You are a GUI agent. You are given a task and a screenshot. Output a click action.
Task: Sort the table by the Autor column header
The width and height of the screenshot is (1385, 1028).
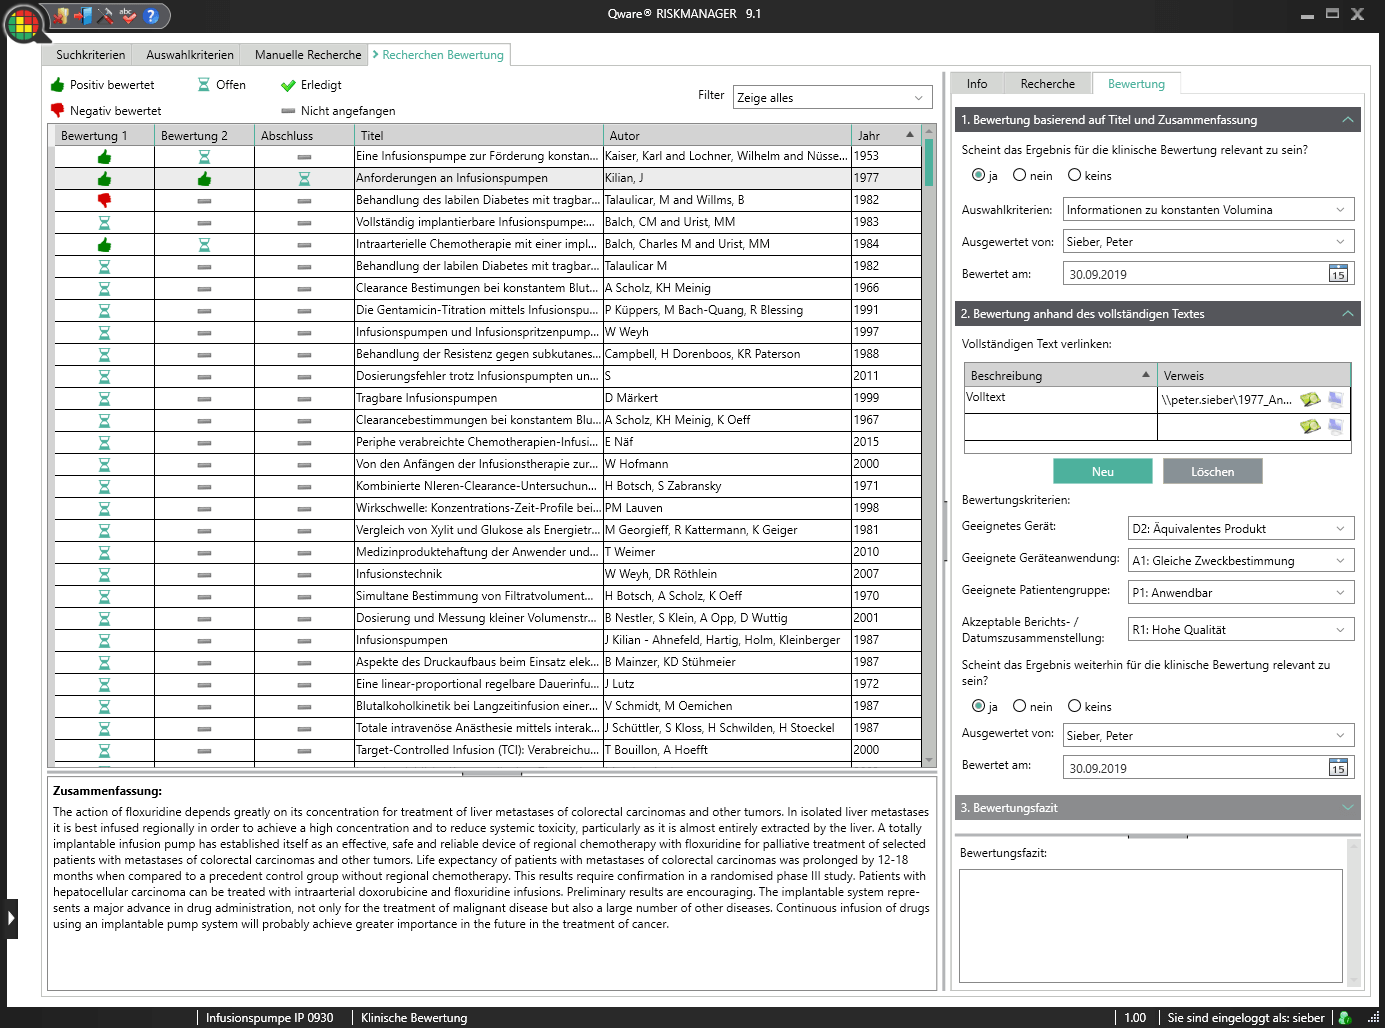pyautogui.click(x=727, y=136)
